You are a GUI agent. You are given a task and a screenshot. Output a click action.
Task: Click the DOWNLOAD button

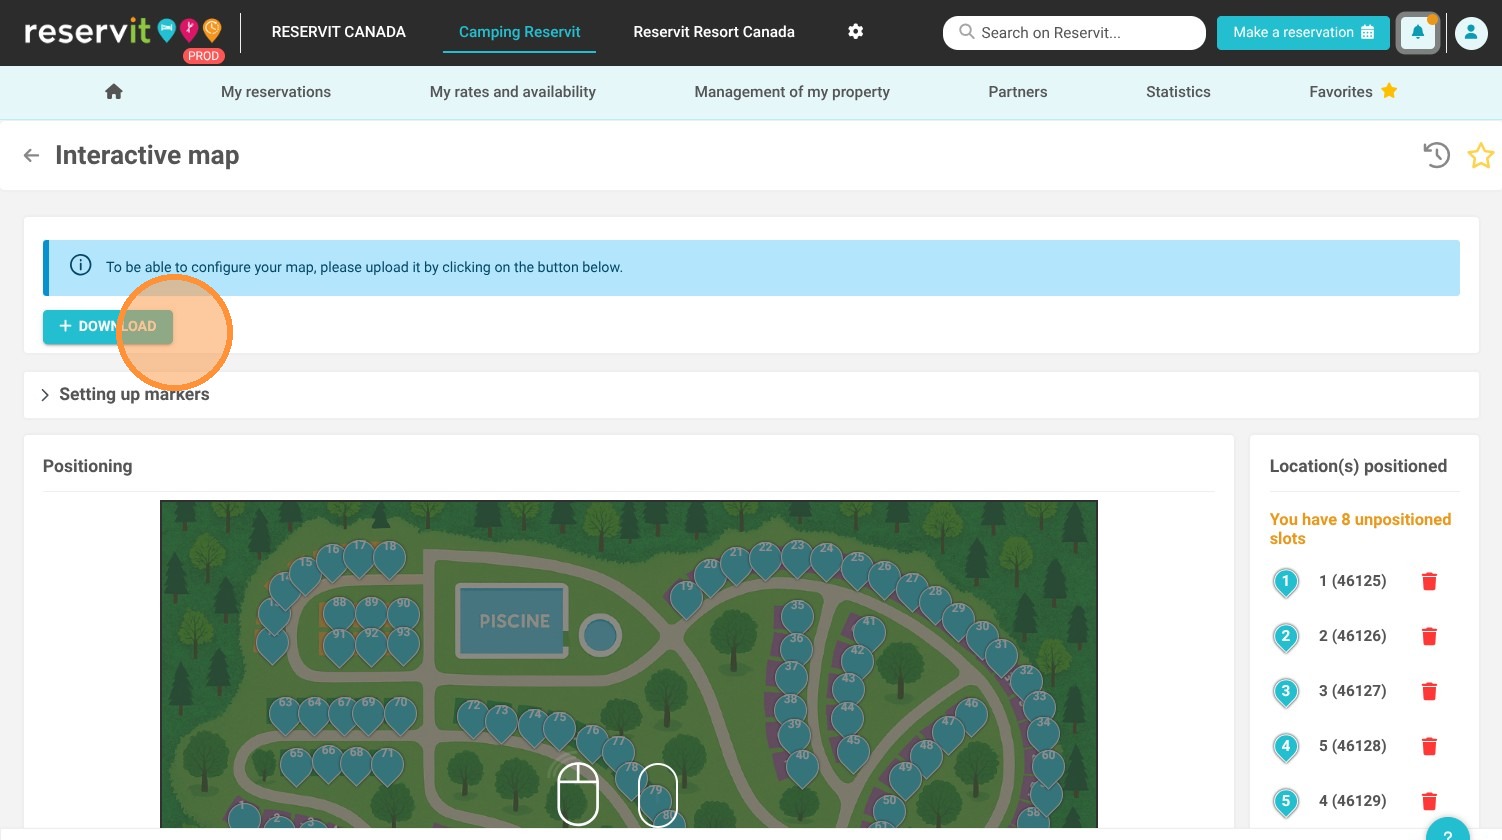click(x=108, y=326)
